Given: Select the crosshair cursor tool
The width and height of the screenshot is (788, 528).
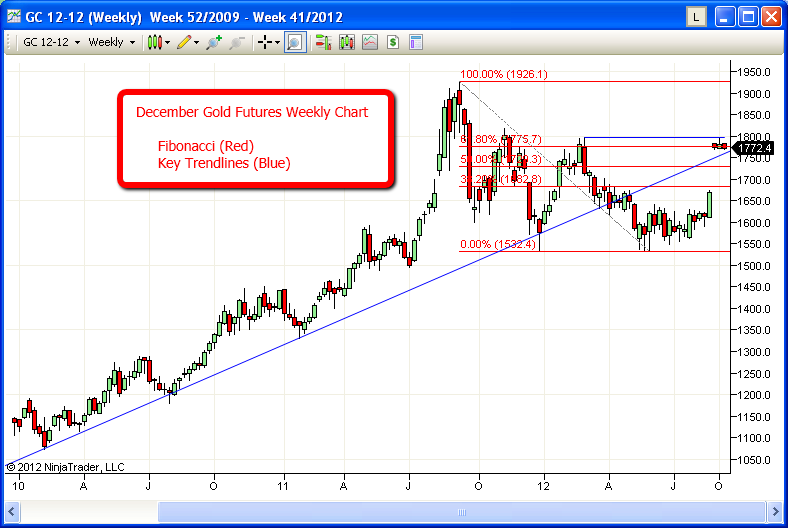Looking at the screenshot, I should pos(264,42).
